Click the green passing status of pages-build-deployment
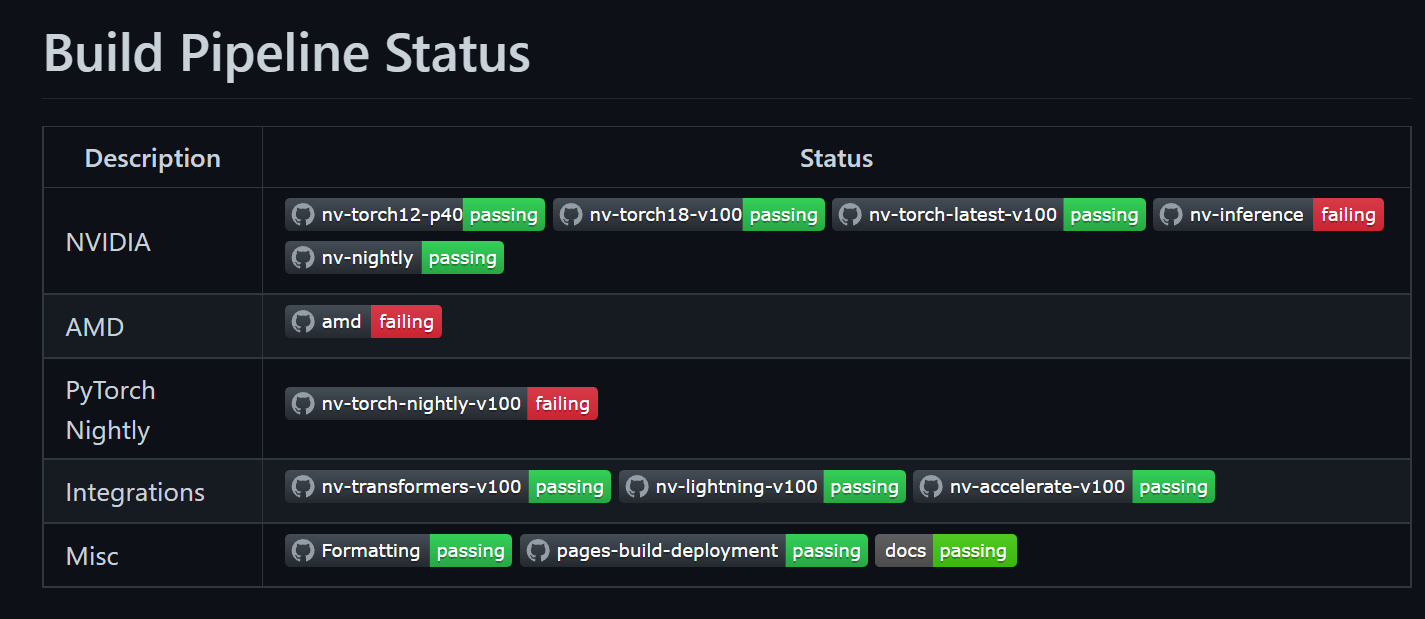 827,551
